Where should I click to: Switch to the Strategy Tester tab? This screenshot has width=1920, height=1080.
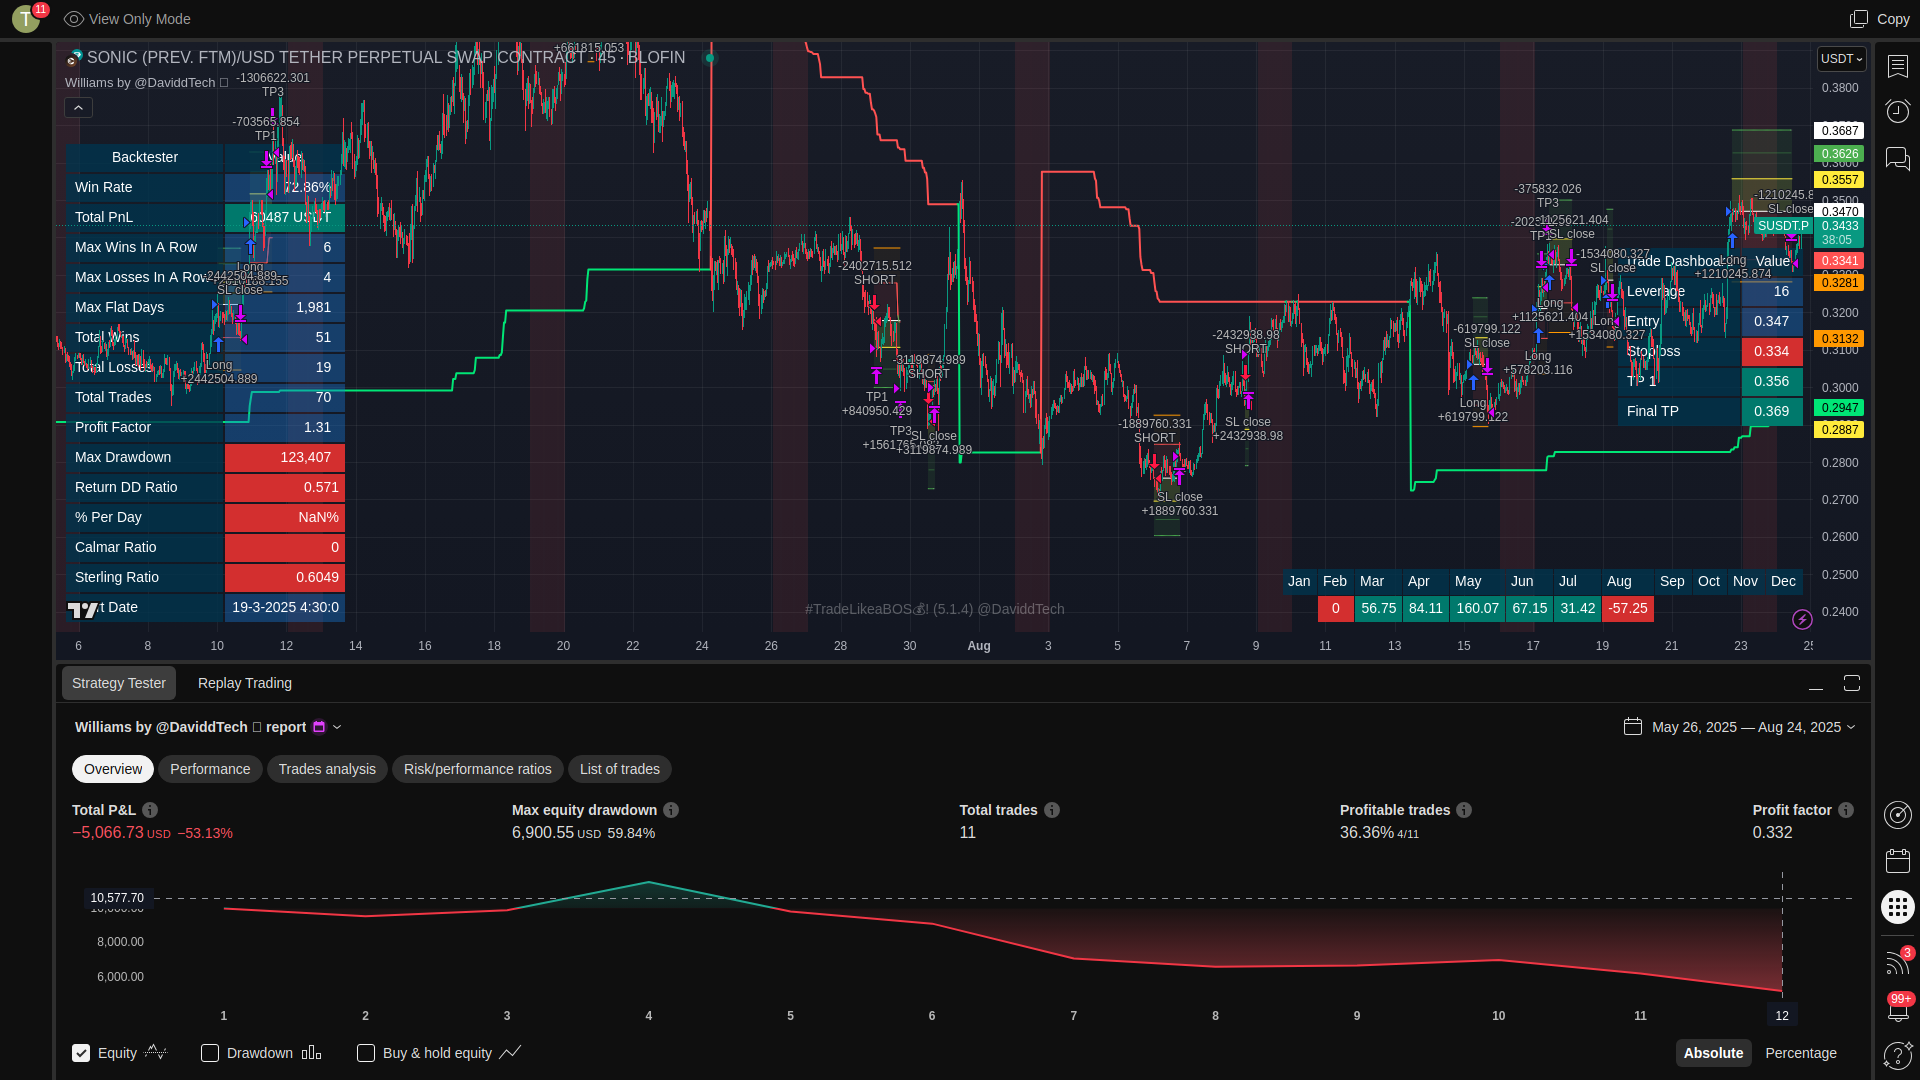click(119, 683)
